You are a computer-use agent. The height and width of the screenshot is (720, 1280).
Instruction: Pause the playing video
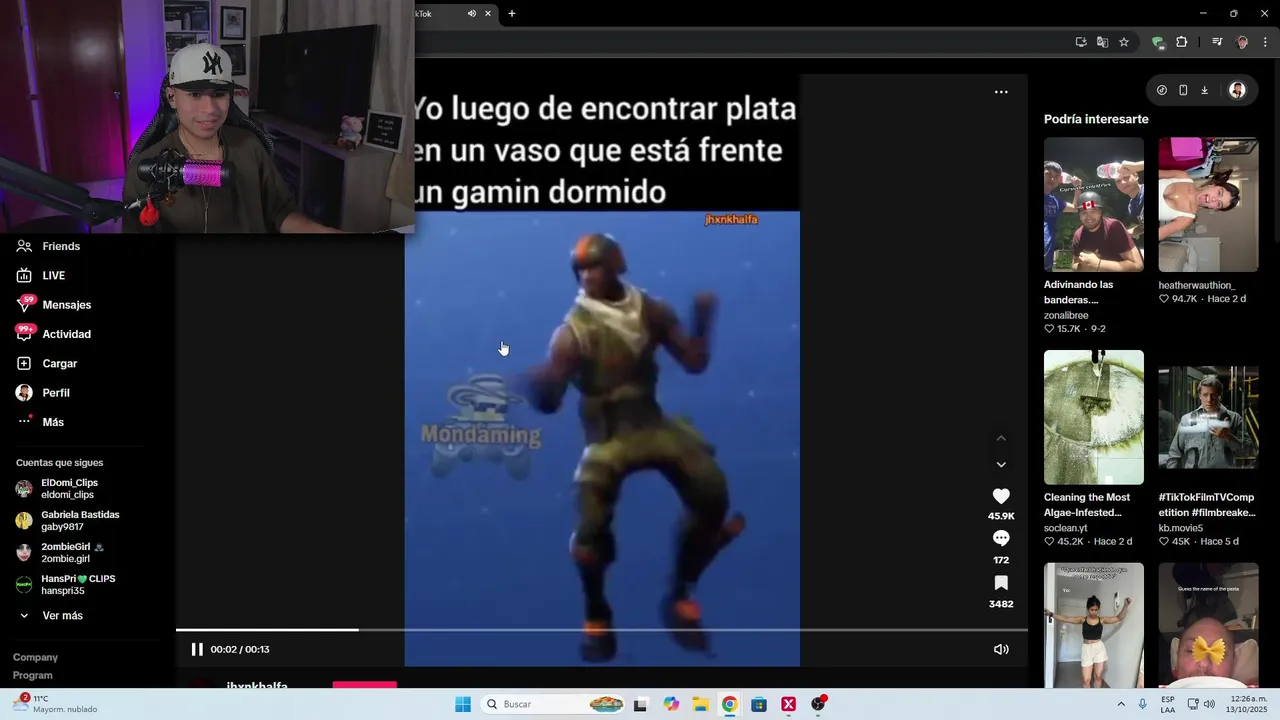pos(197,649)
